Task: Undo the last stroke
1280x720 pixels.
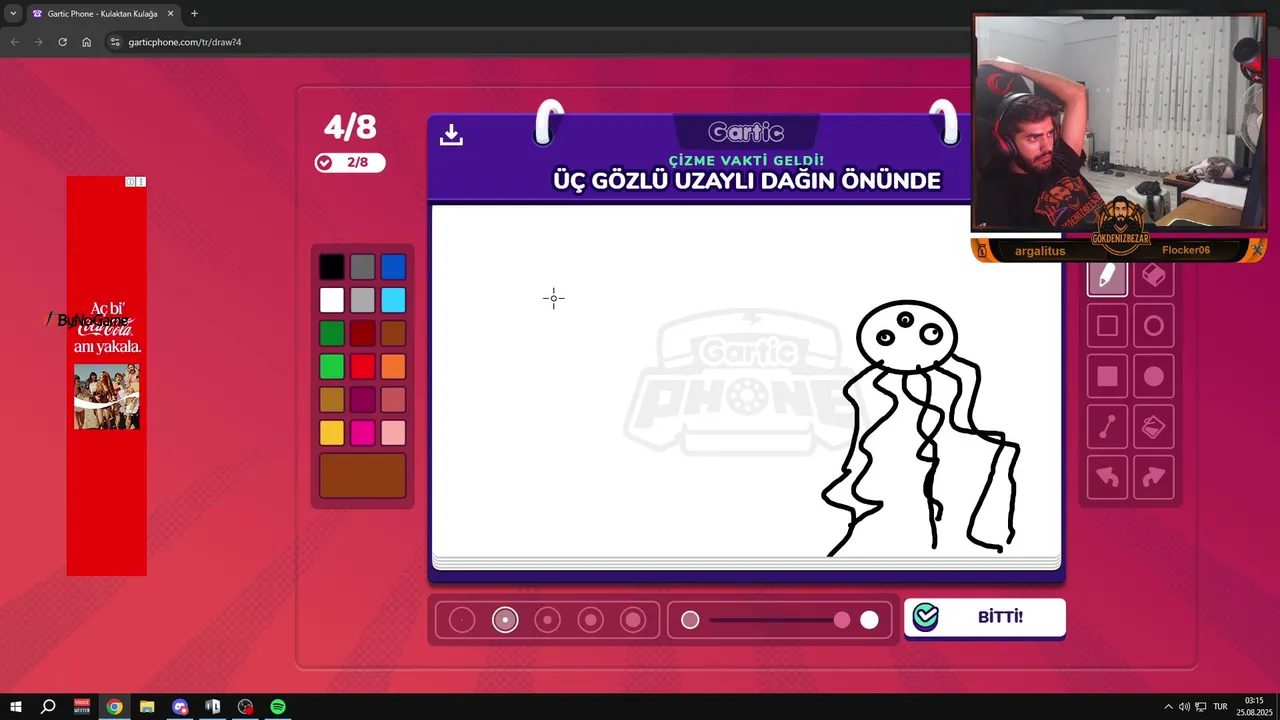Action: tap(1107, 477)
